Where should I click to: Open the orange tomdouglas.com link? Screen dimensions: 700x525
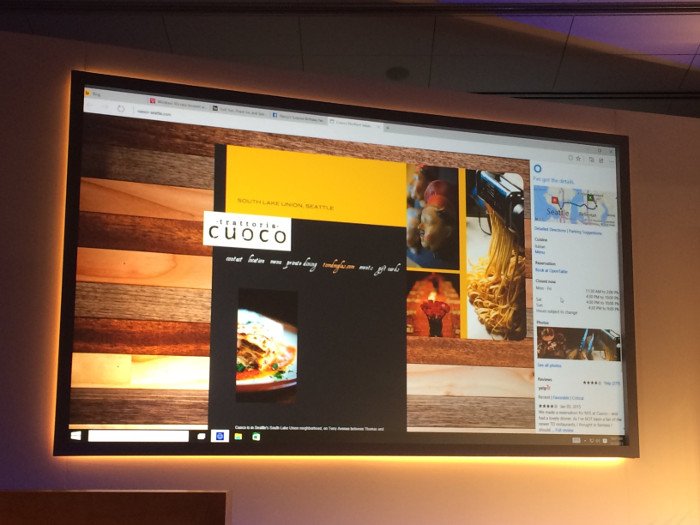pos(338,267)
